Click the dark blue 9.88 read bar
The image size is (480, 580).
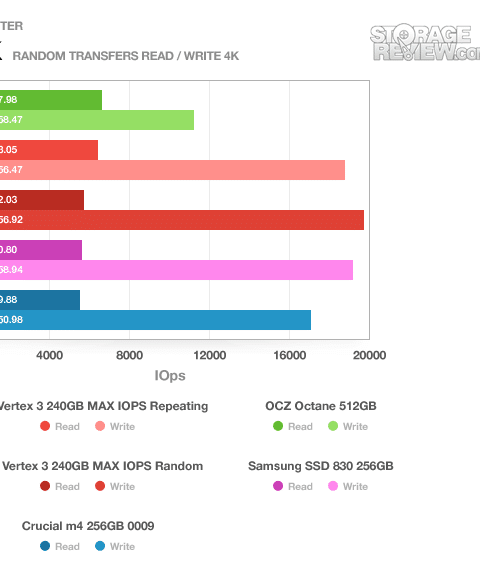tap(40, 300)
